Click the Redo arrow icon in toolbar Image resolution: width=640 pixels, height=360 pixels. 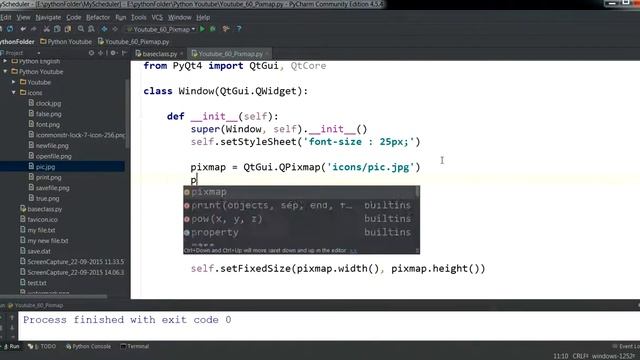[33, 29]
